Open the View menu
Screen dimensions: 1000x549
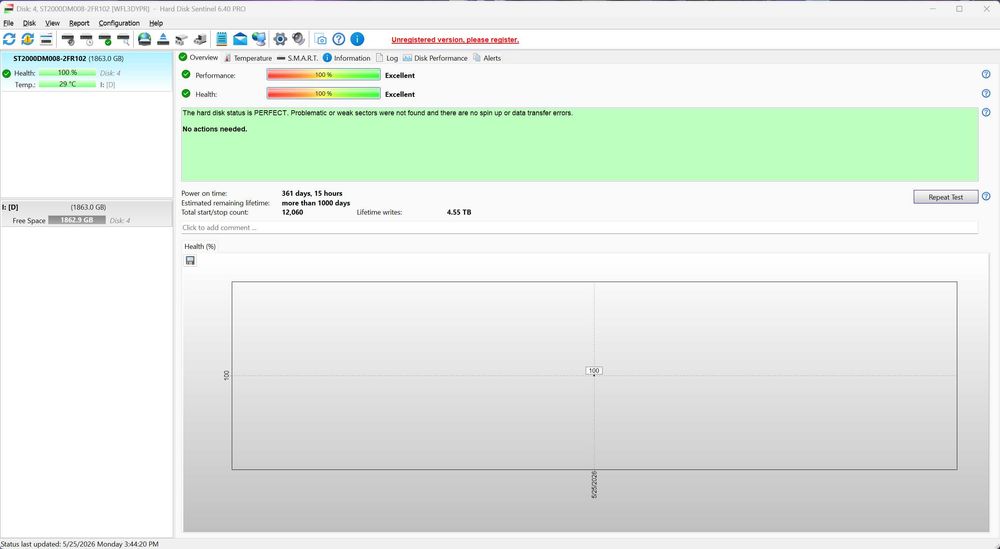click(52, 23)
